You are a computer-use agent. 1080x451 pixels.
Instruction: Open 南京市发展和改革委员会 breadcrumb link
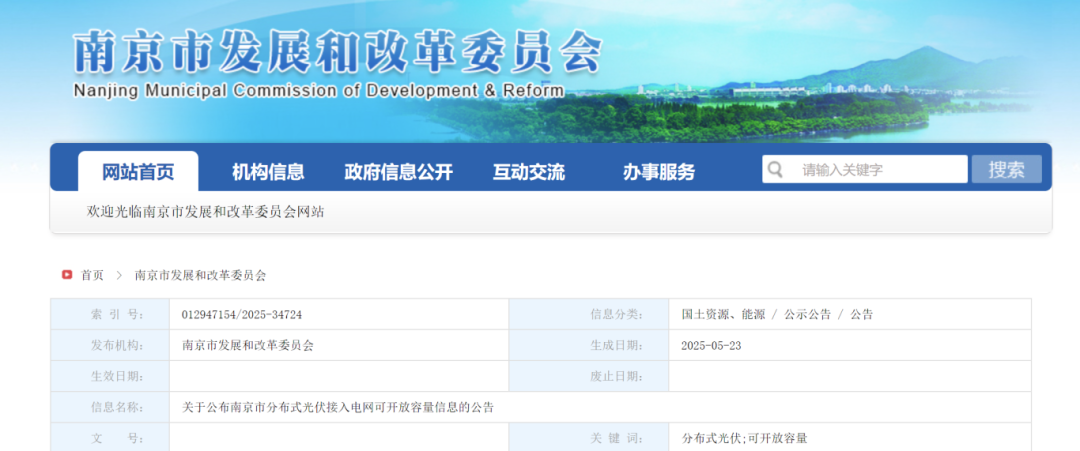(x=200, y=275)
